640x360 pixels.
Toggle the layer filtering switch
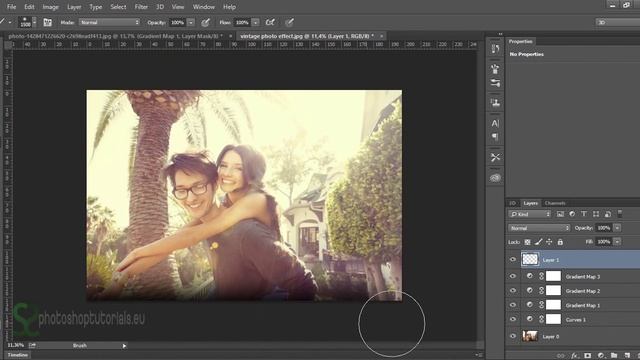620,213
